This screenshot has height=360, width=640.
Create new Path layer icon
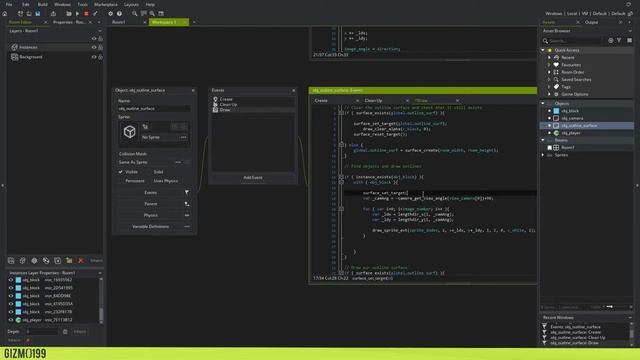click(46, 260)
